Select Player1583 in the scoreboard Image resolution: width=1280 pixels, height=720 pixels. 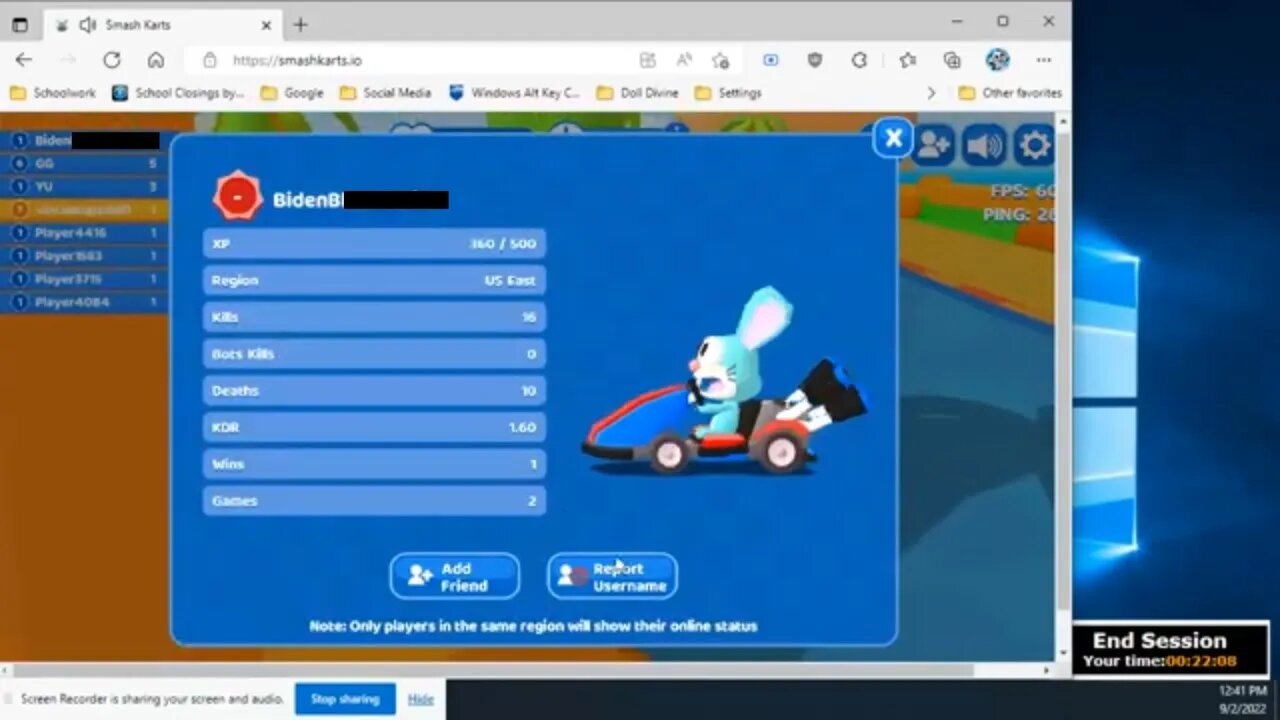(84, 255)
